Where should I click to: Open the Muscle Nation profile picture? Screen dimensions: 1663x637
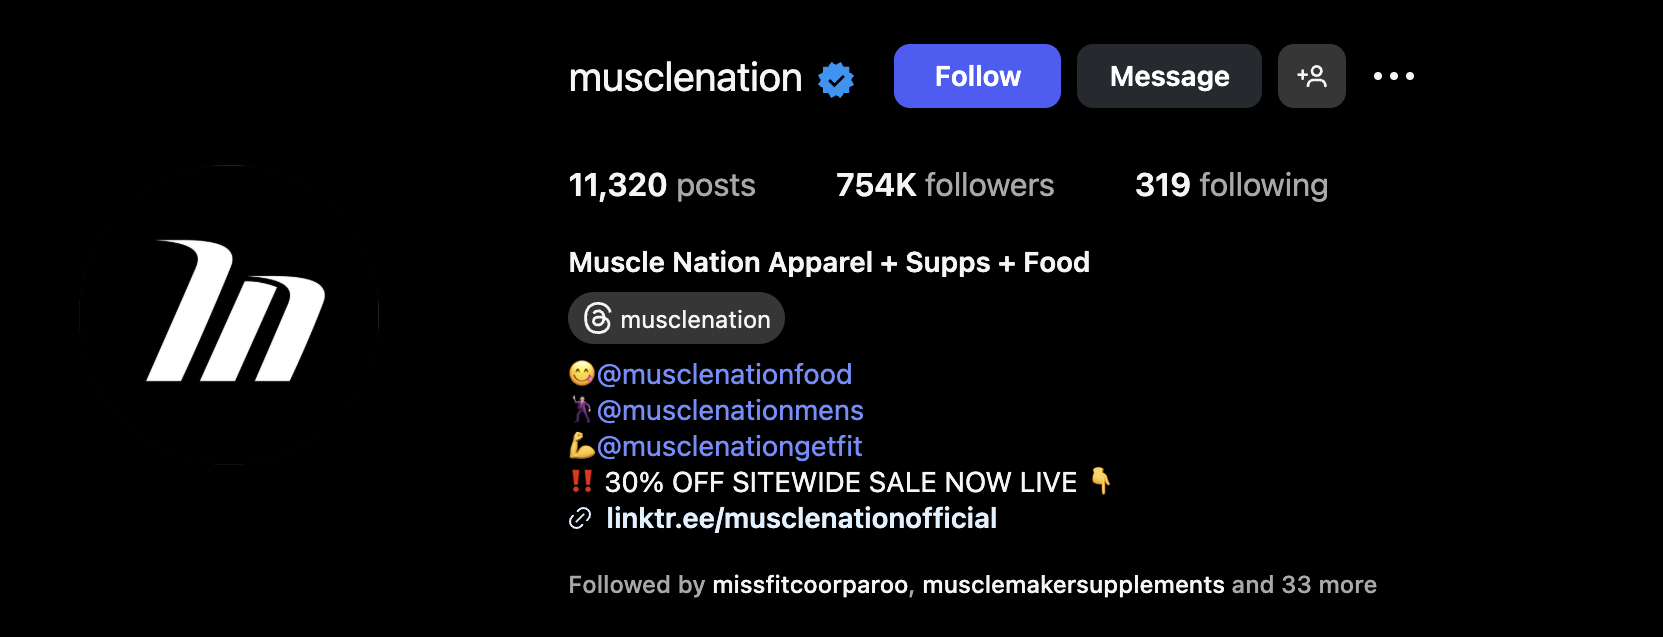pos(229,314)
